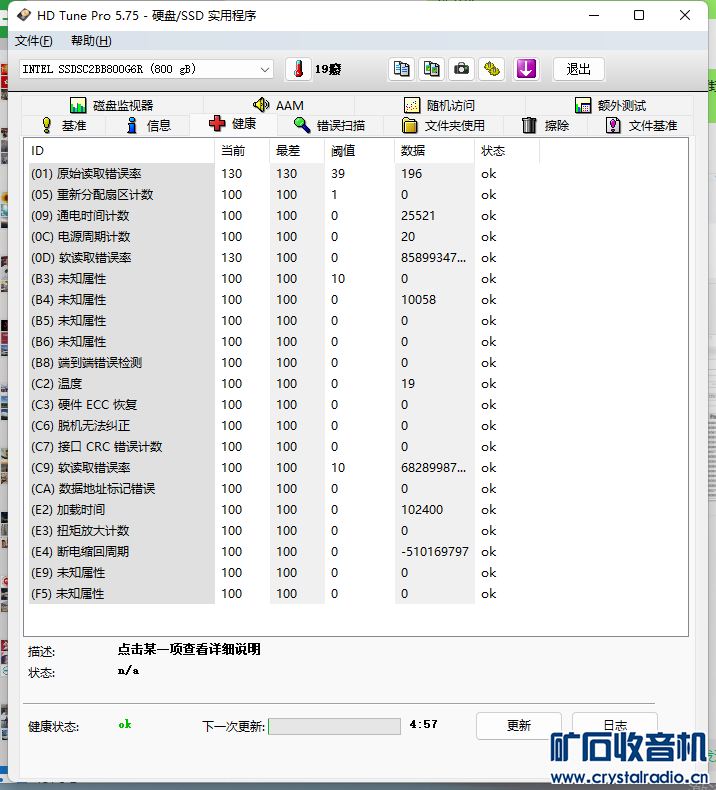This screenshot has width=716, height=790.
Task: Click the data value -510169797
Action: point(435,552)
